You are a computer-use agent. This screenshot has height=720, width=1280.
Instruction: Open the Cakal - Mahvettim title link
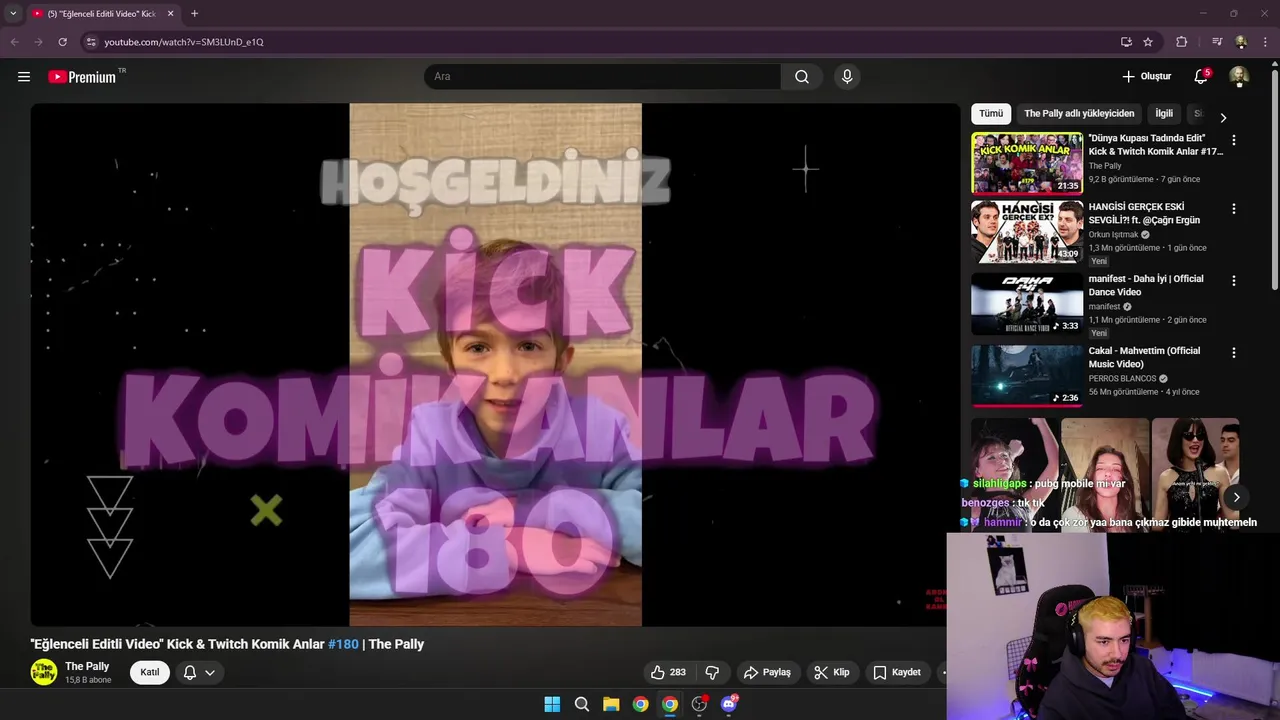click(1145, 357)
